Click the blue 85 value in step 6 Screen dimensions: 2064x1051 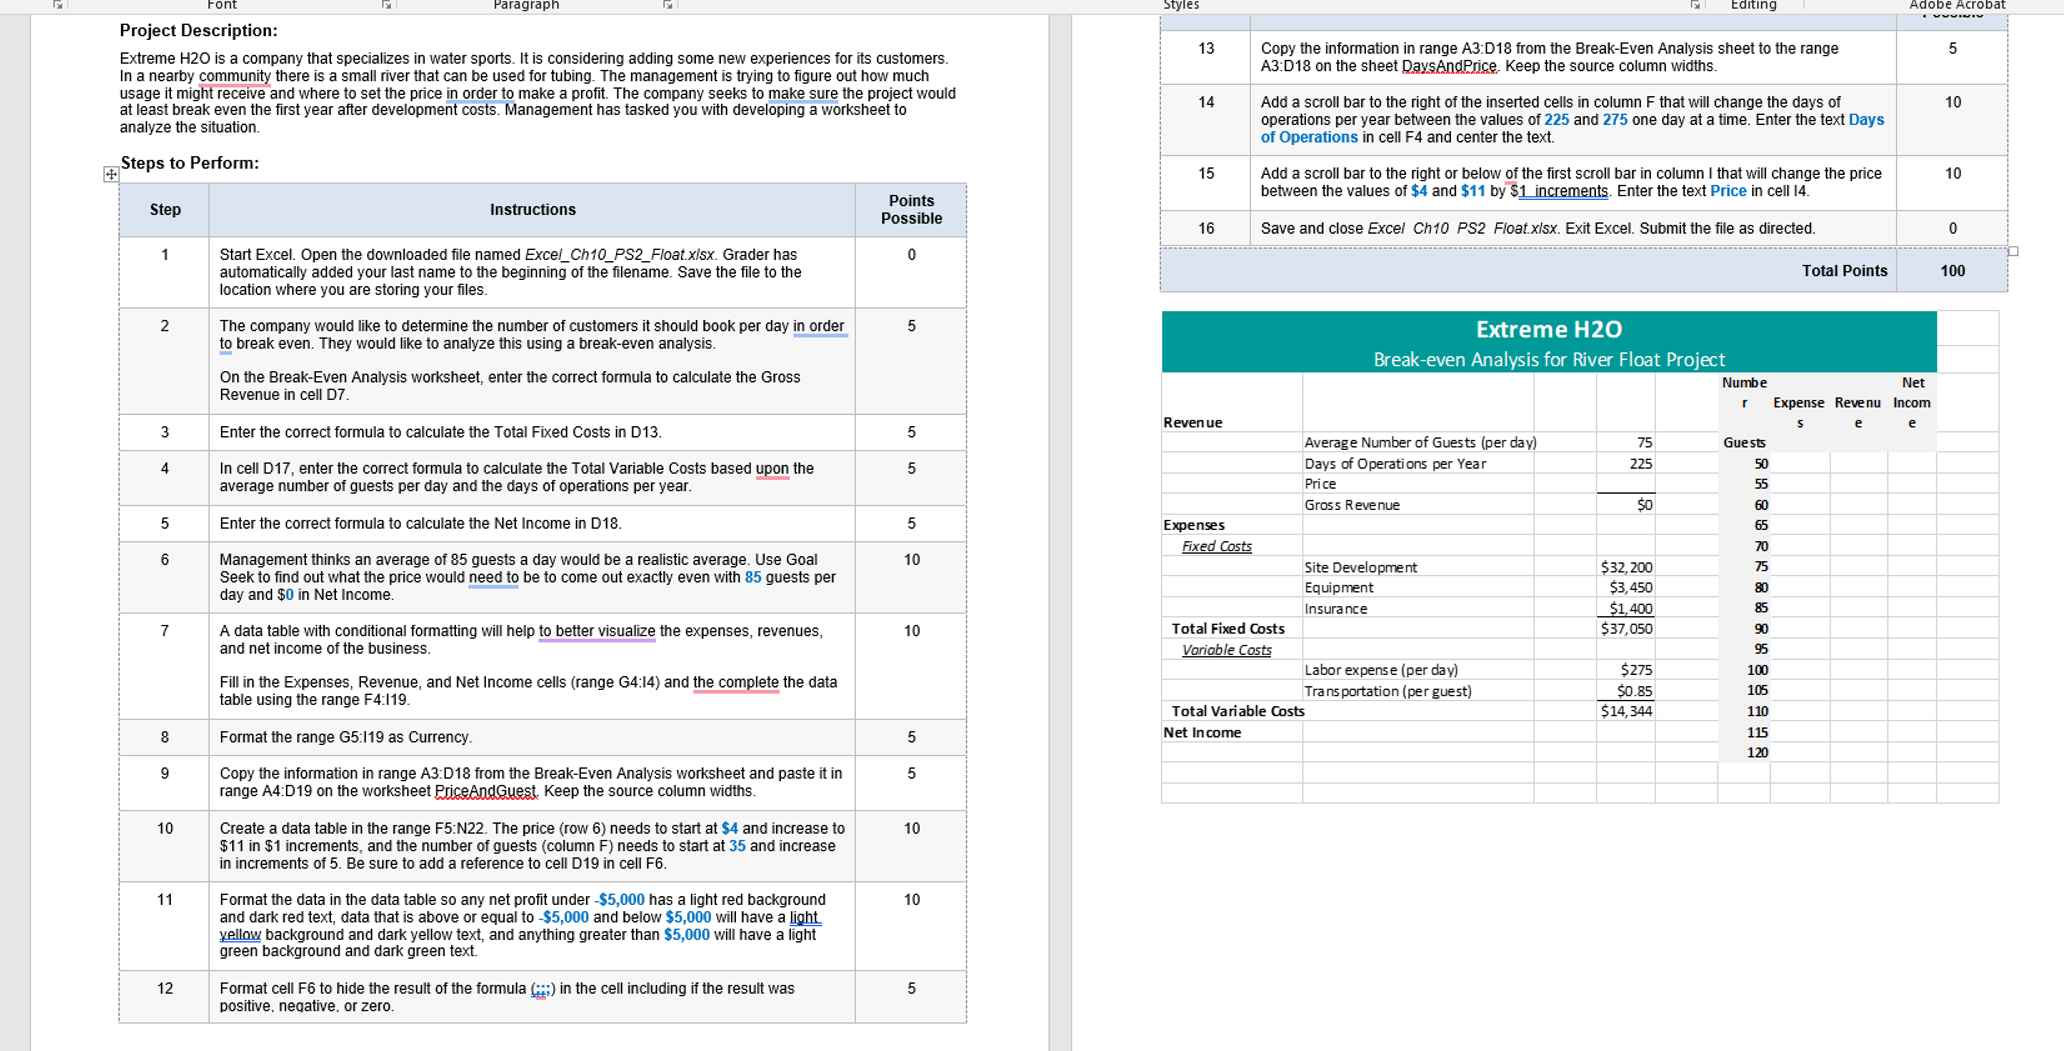pyautogui.click(x=753, y=577)
